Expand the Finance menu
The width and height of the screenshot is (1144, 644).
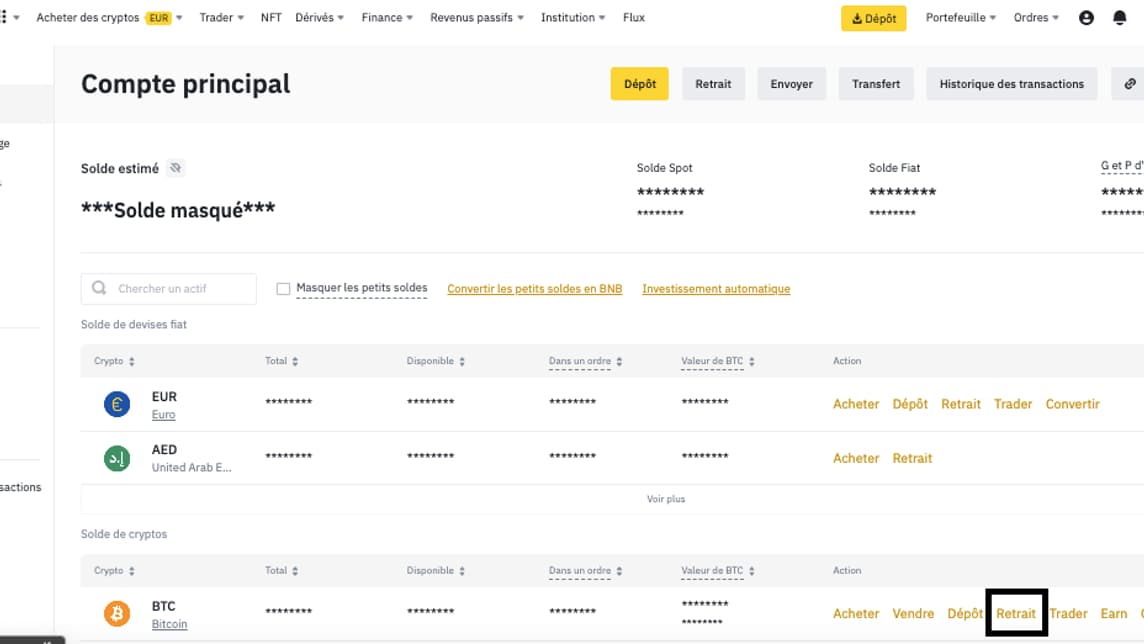point(387,18)
